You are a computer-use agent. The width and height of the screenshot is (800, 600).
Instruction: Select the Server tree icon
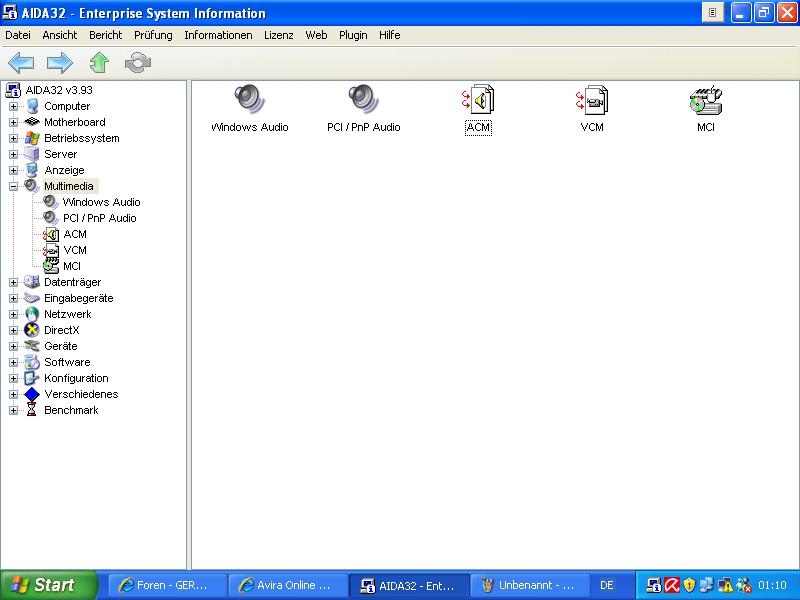[32, 154]
